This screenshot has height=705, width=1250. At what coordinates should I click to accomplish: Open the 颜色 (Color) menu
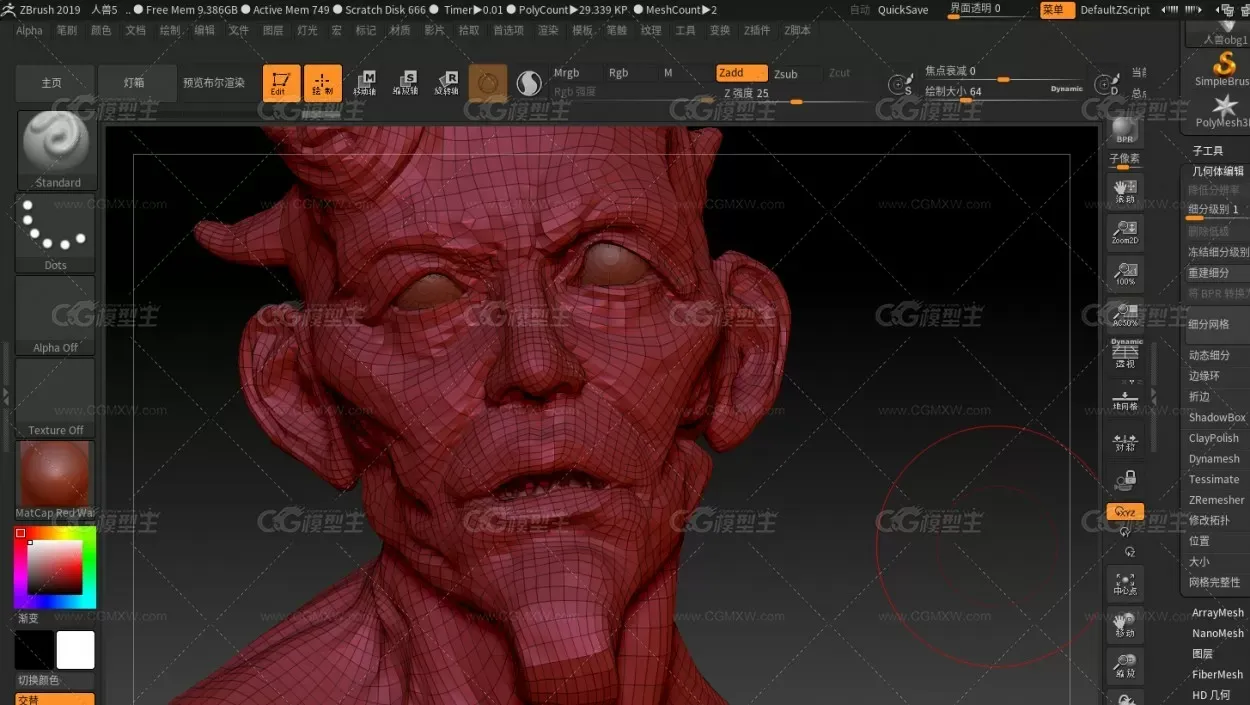(101, 31)
